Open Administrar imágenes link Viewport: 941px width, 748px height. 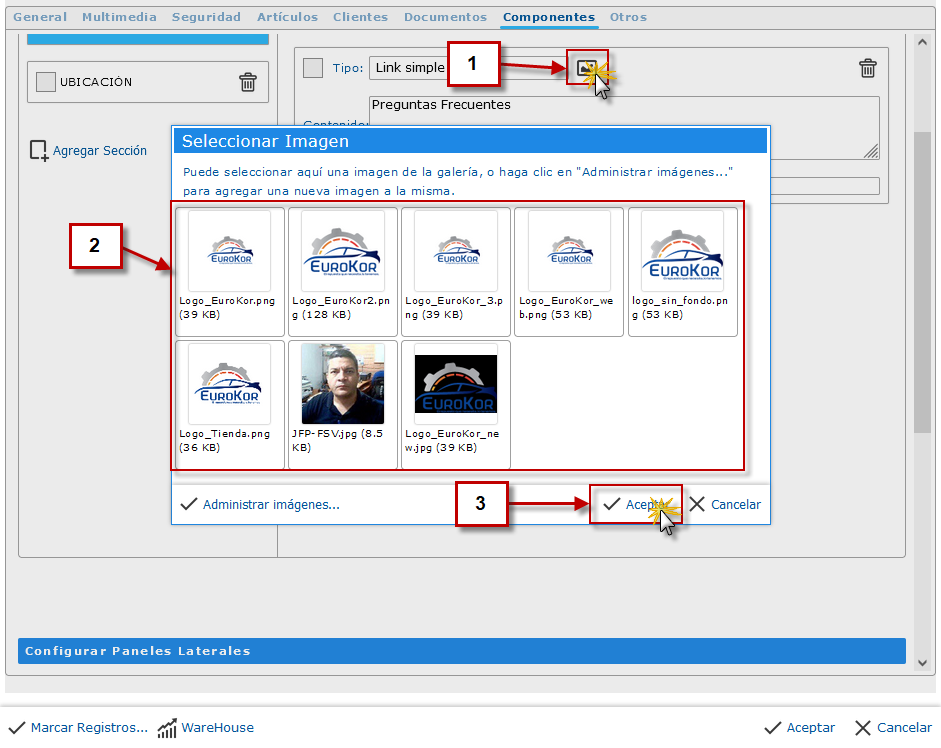tap(270, 505)
